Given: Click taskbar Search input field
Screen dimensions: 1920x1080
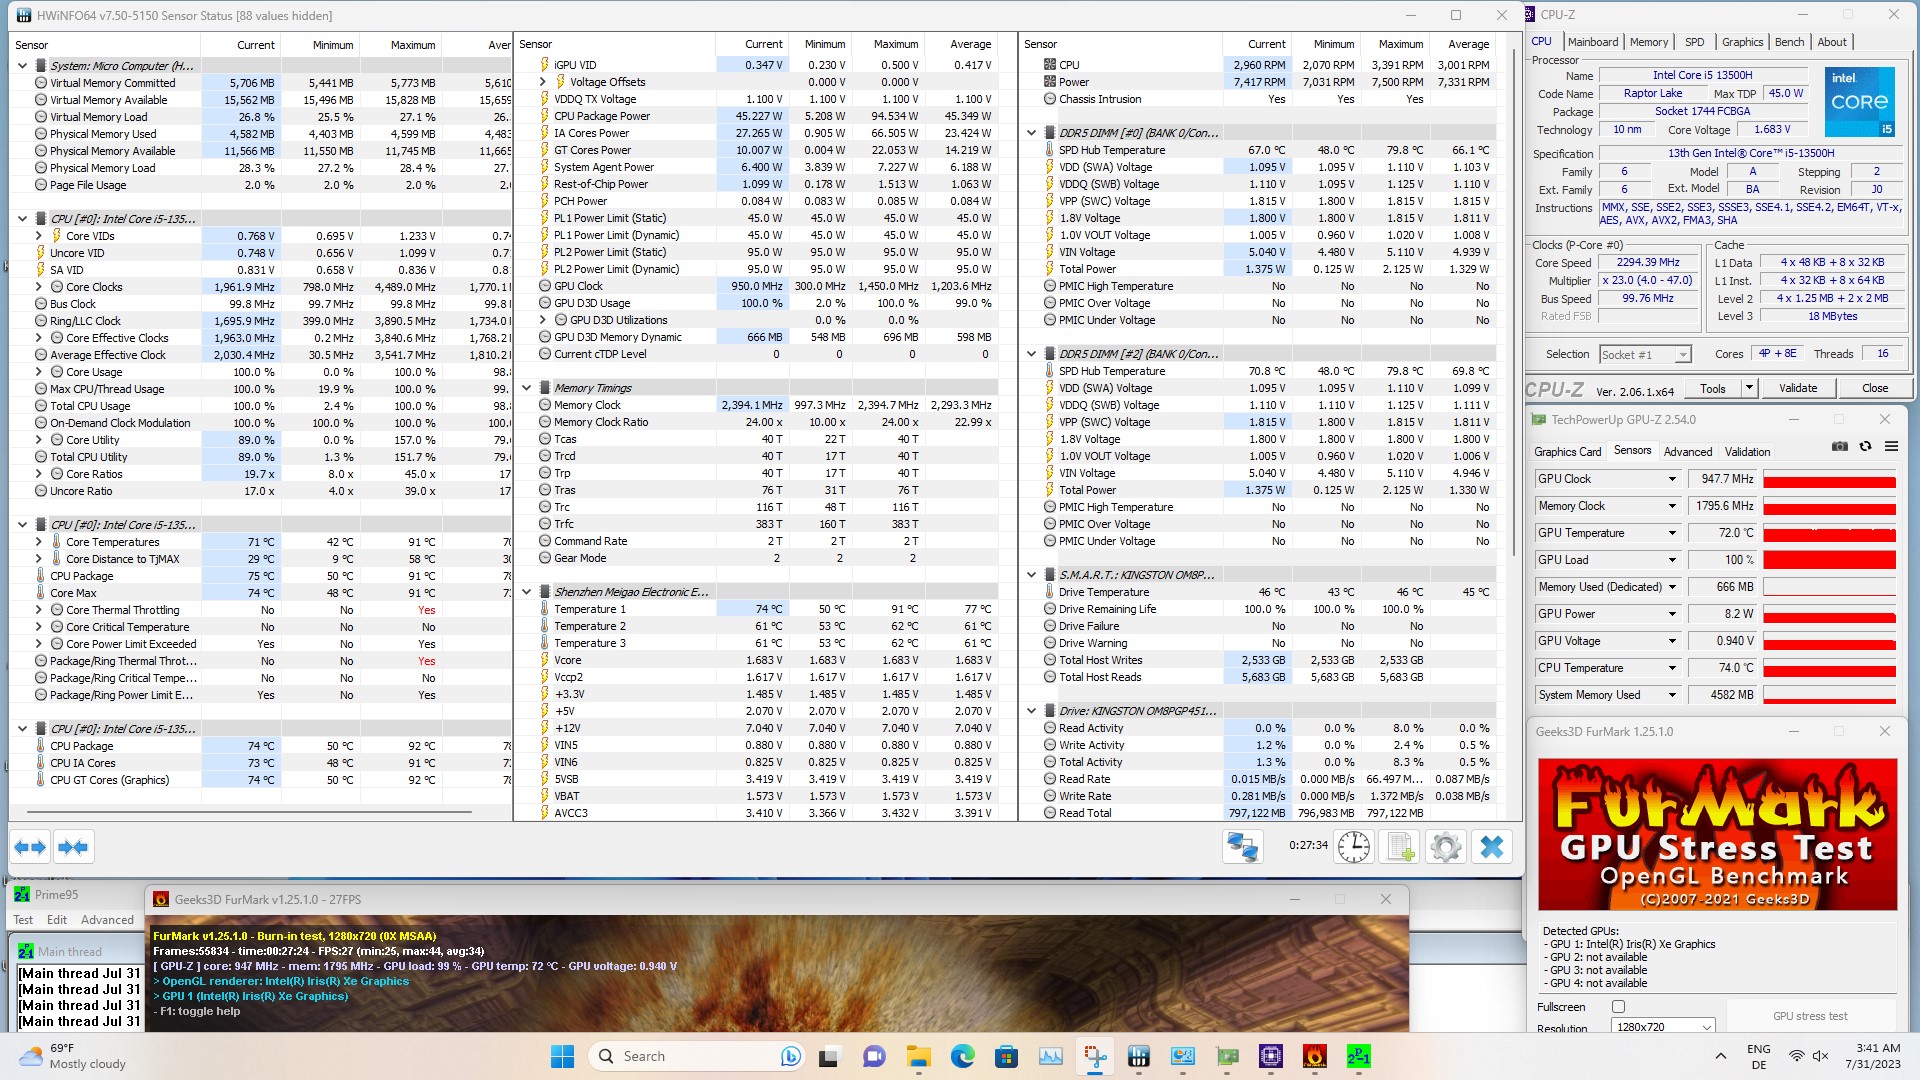Looking at the screenshot, I should tap(696, 1056).
